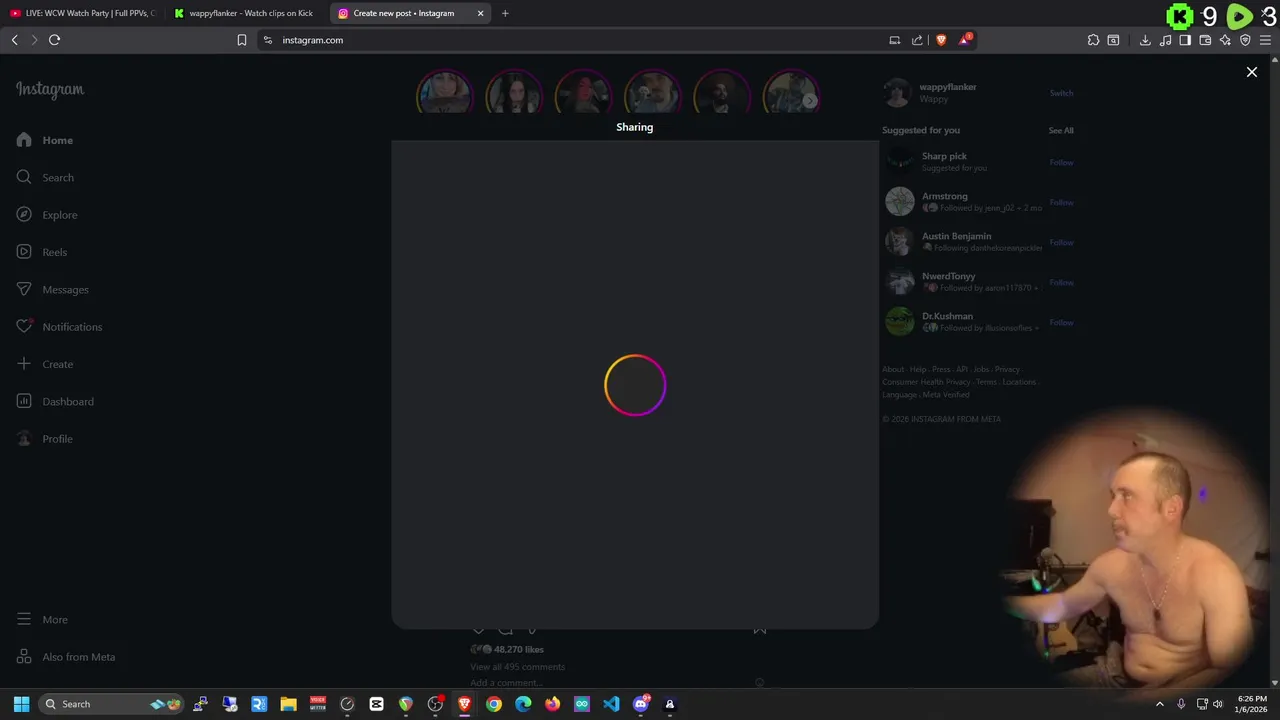The image size is (1280, 720).
Task: Open the wappyflanker profile name
Action: coord(948,87)
